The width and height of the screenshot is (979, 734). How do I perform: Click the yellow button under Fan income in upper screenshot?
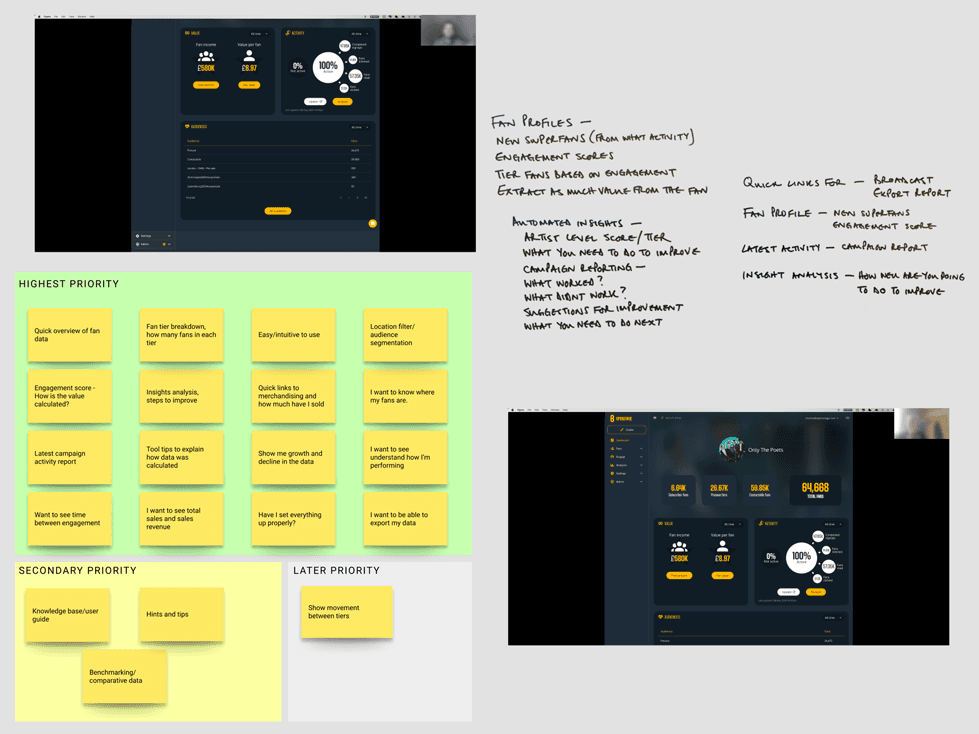pyautogui.click(x=206, y=85)
